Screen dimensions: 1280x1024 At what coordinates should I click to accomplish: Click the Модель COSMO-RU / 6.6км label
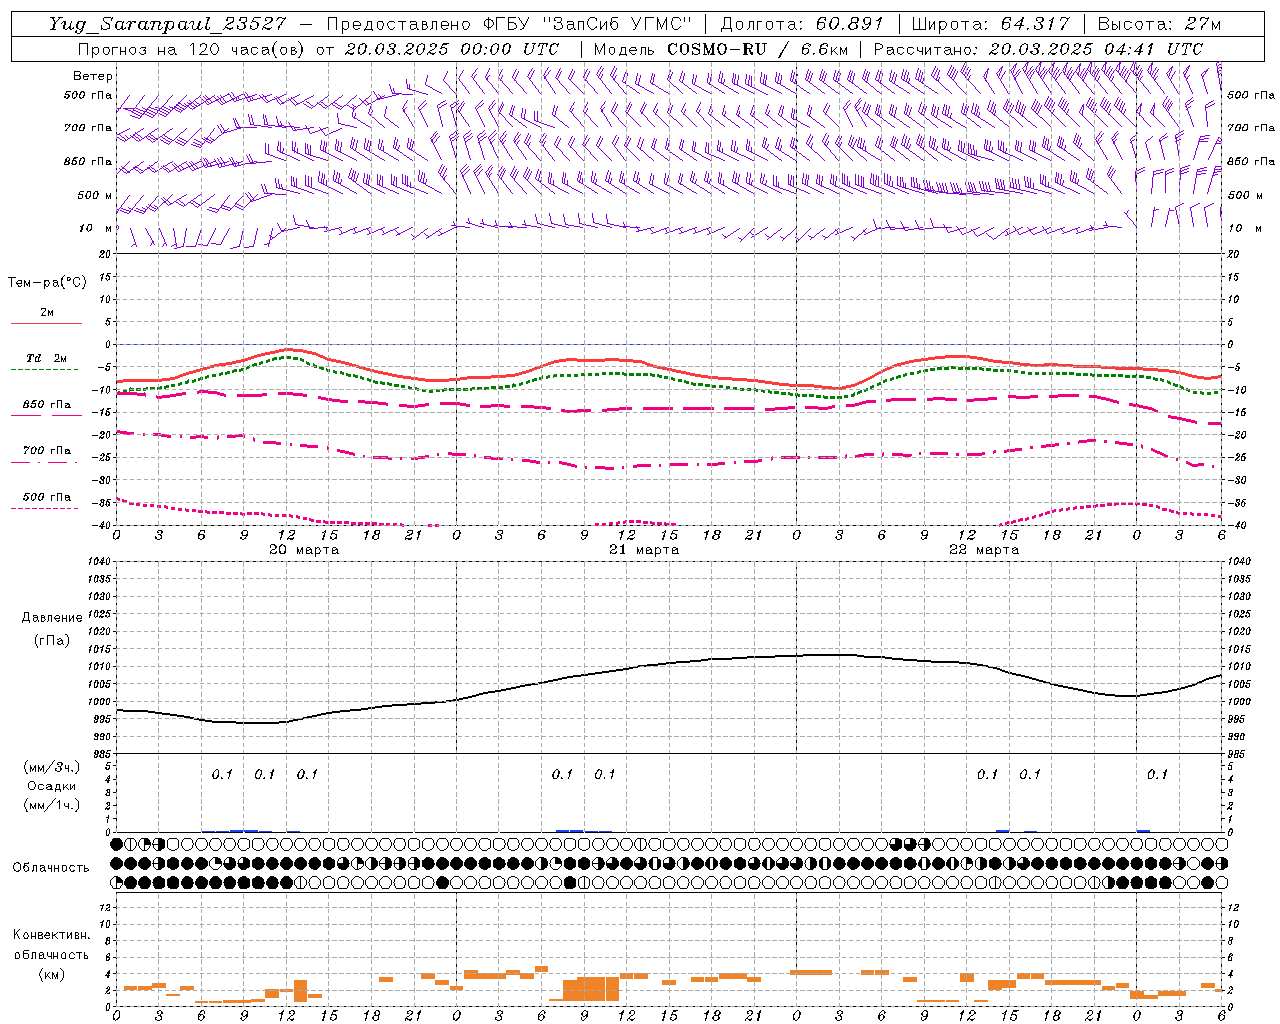pyautogui.click(x=721, y=49)
